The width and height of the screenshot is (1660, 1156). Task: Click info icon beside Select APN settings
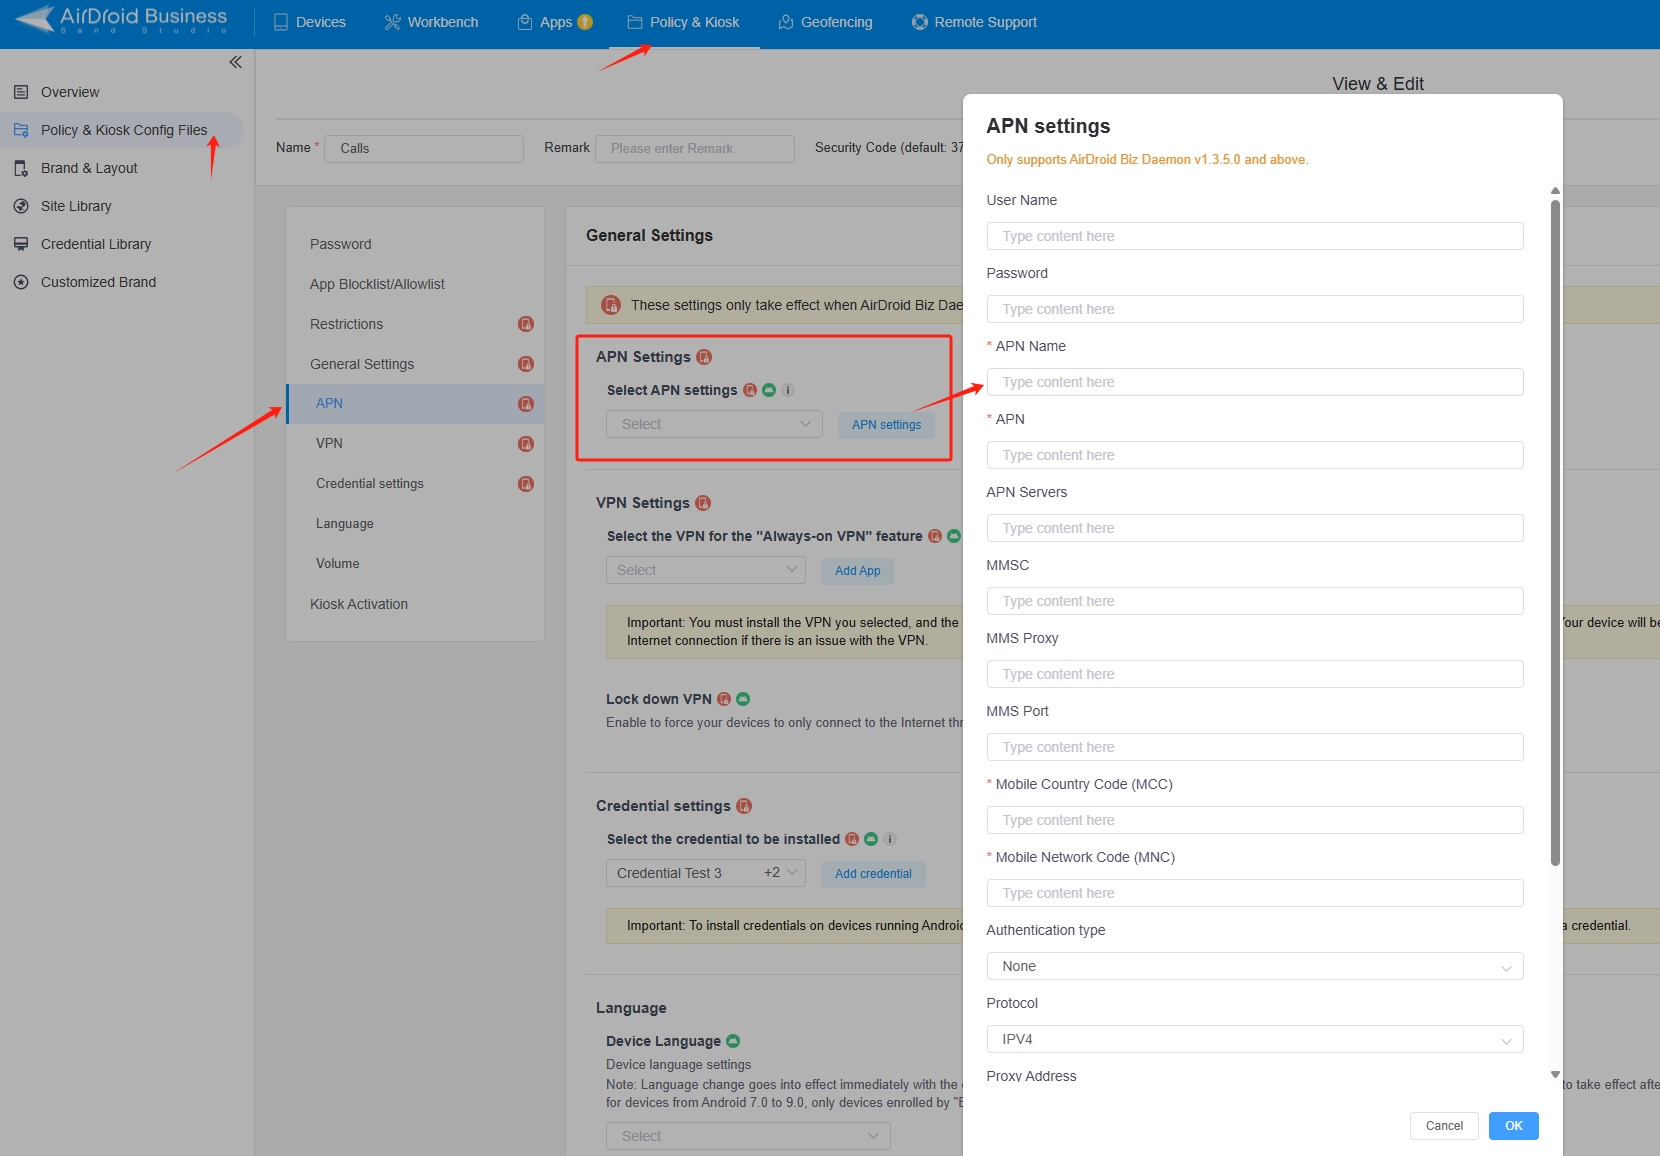[x=788, y=390]
